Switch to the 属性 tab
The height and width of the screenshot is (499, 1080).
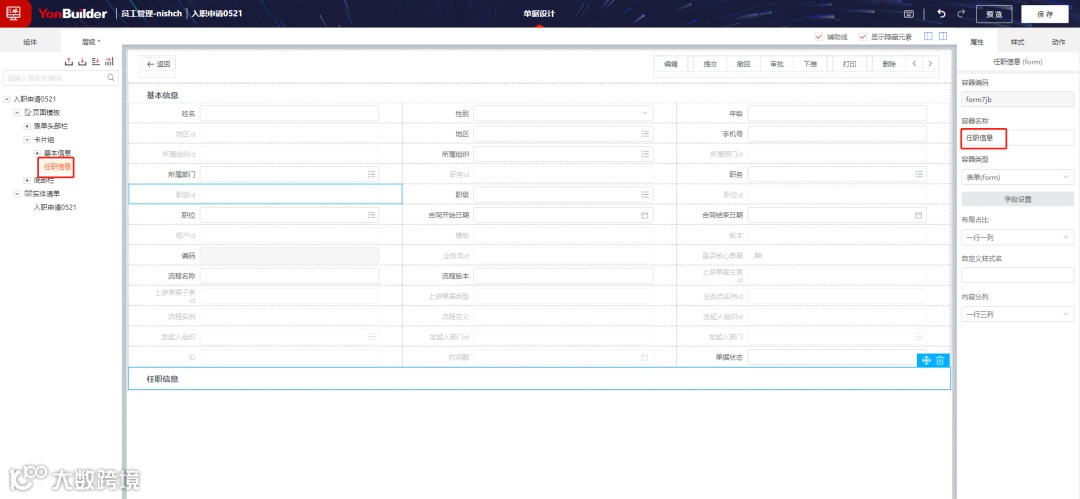[977, 42]
